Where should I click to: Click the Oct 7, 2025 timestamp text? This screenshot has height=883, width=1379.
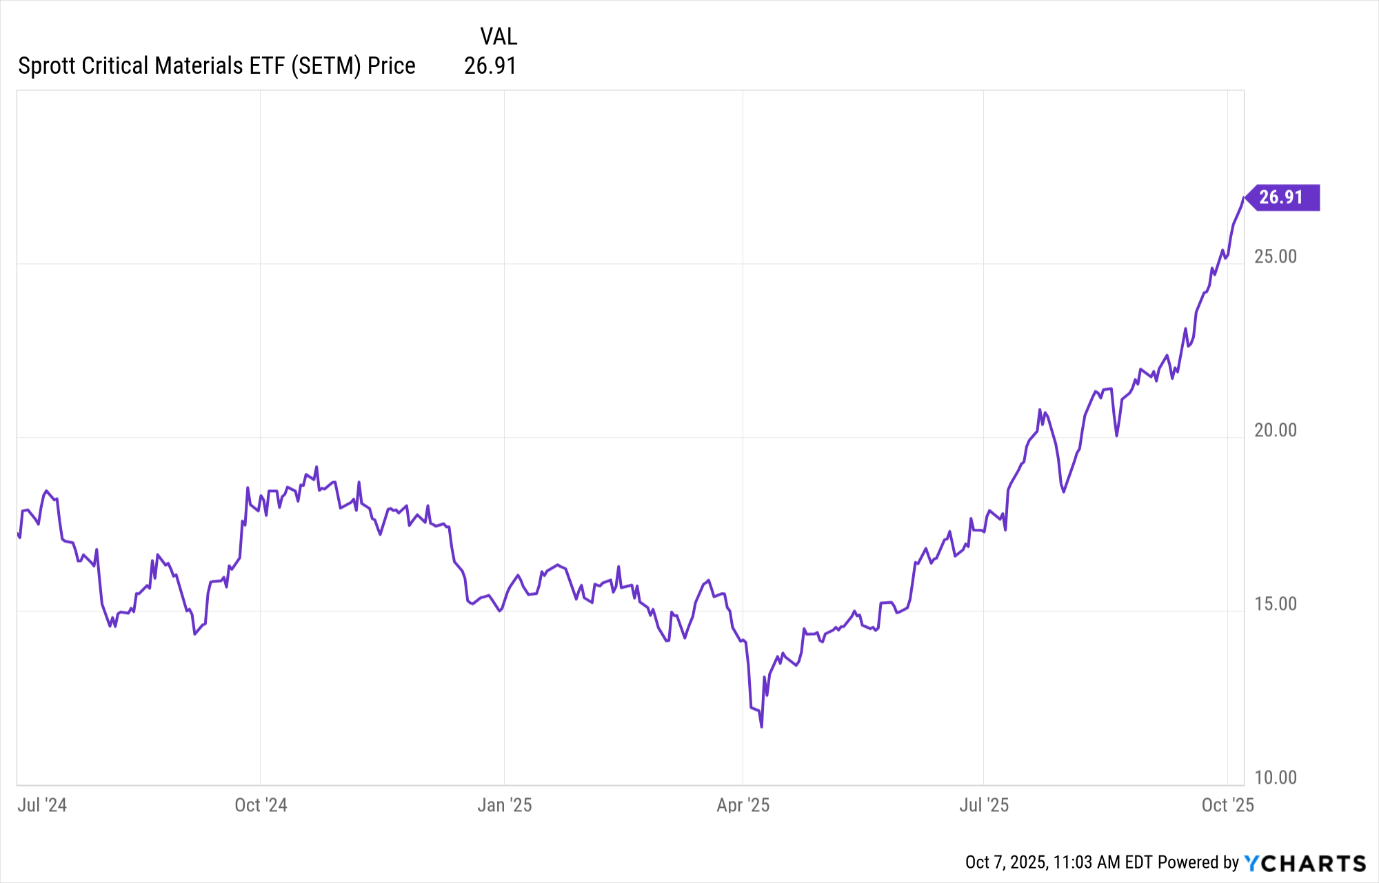[1058, 863]
